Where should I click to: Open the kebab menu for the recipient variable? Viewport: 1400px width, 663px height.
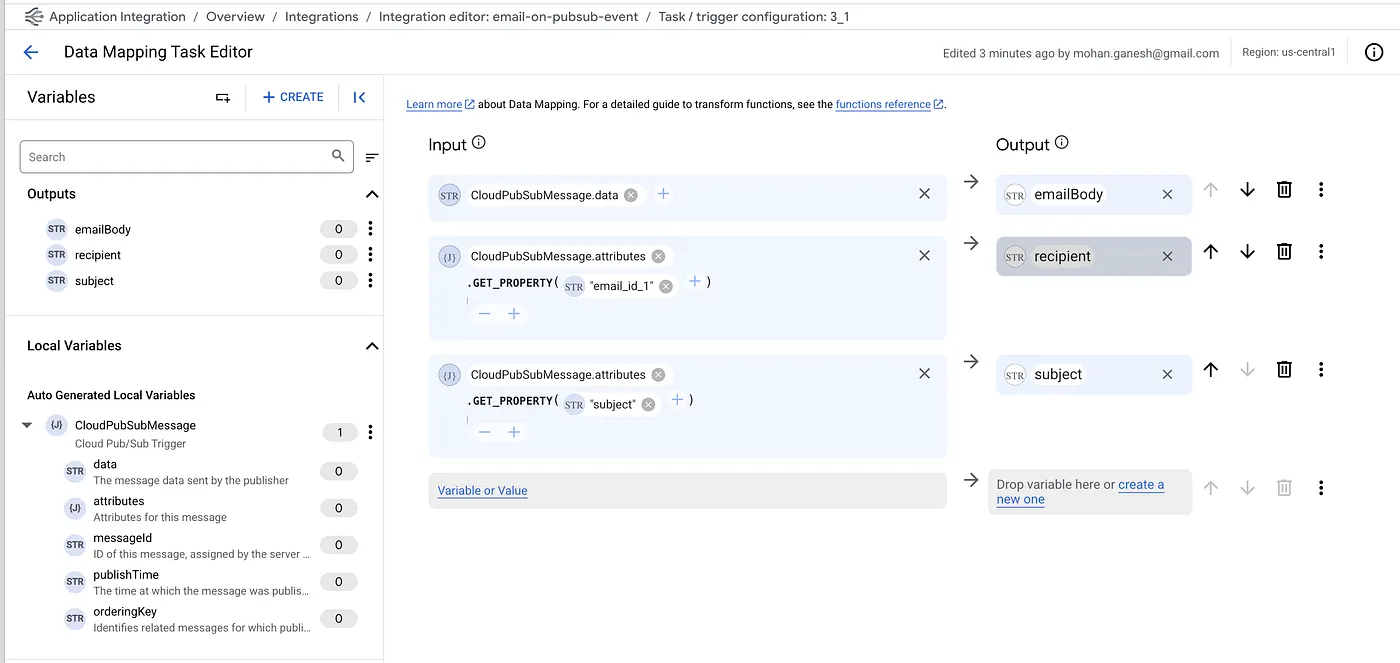pos(371,255)
